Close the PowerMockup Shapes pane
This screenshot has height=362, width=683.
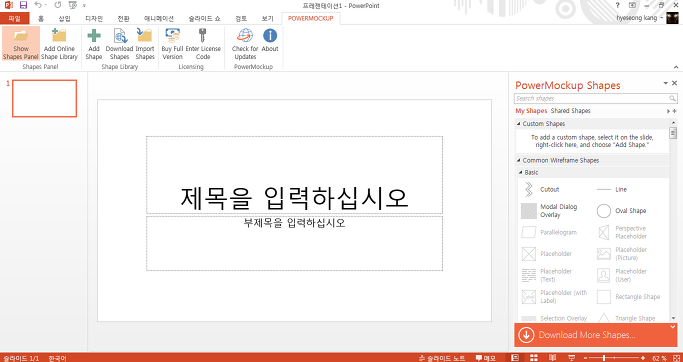[x=674, y=83]
